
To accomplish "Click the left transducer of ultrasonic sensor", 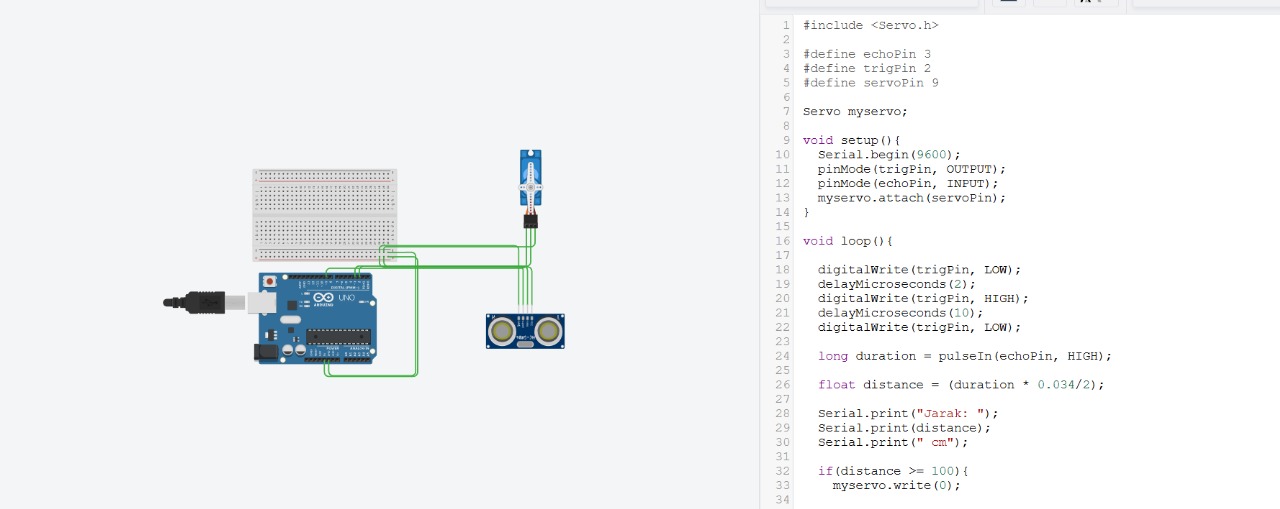I will click(502, 330).
